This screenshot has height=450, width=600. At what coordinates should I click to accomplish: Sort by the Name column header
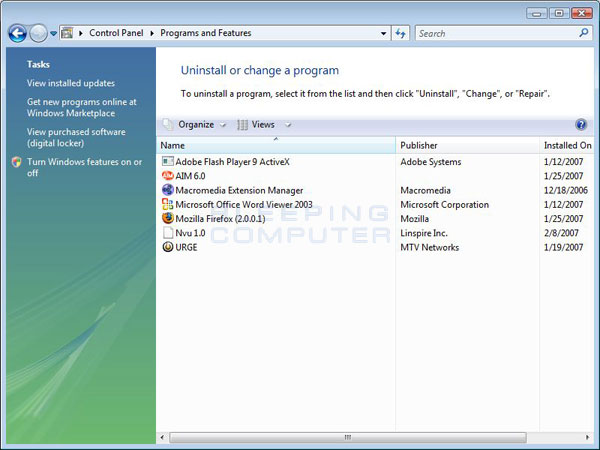tap(276, 145)
